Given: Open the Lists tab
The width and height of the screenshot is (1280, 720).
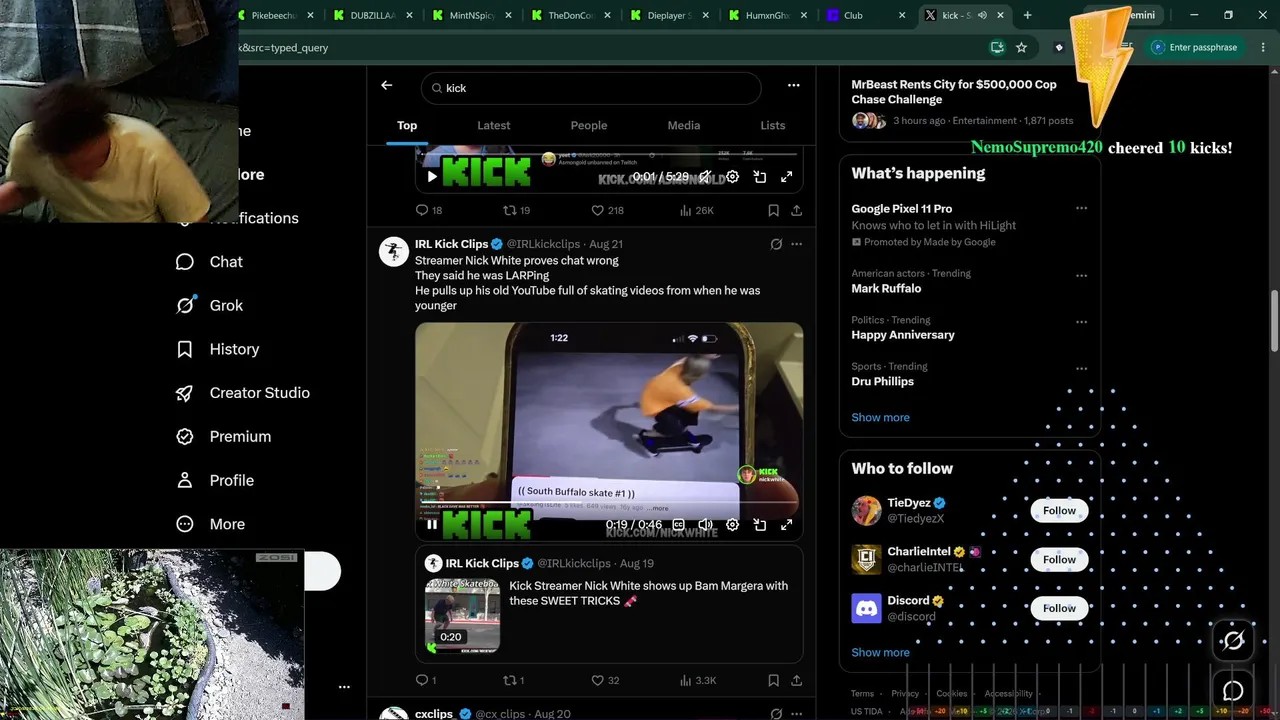Looking at the screenshot, I should 773,125.
